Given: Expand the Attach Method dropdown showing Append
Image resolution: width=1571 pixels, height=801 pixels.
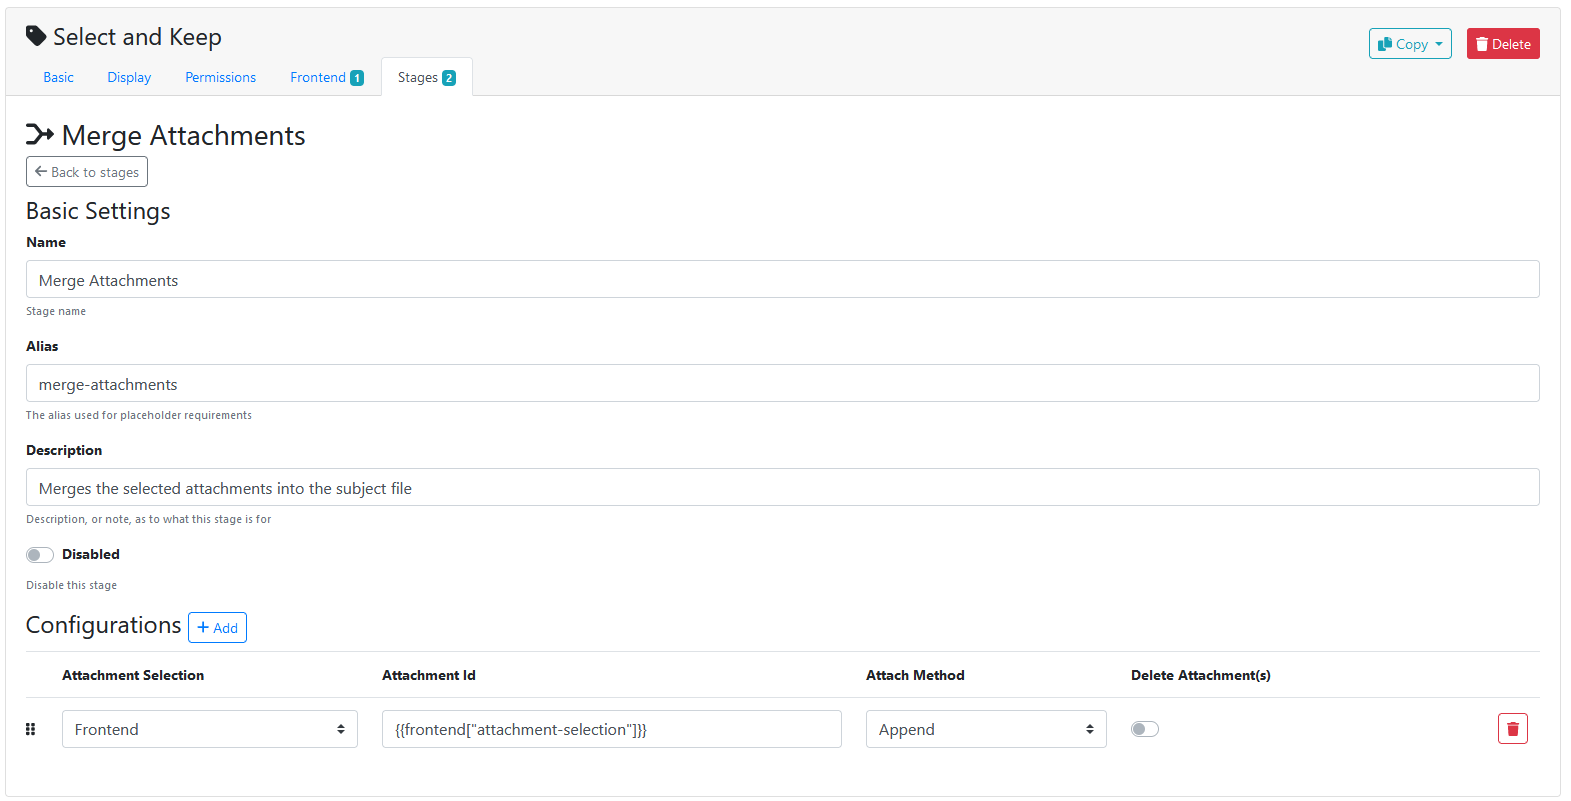Looking at the screenshot, I should pos(985,729).
